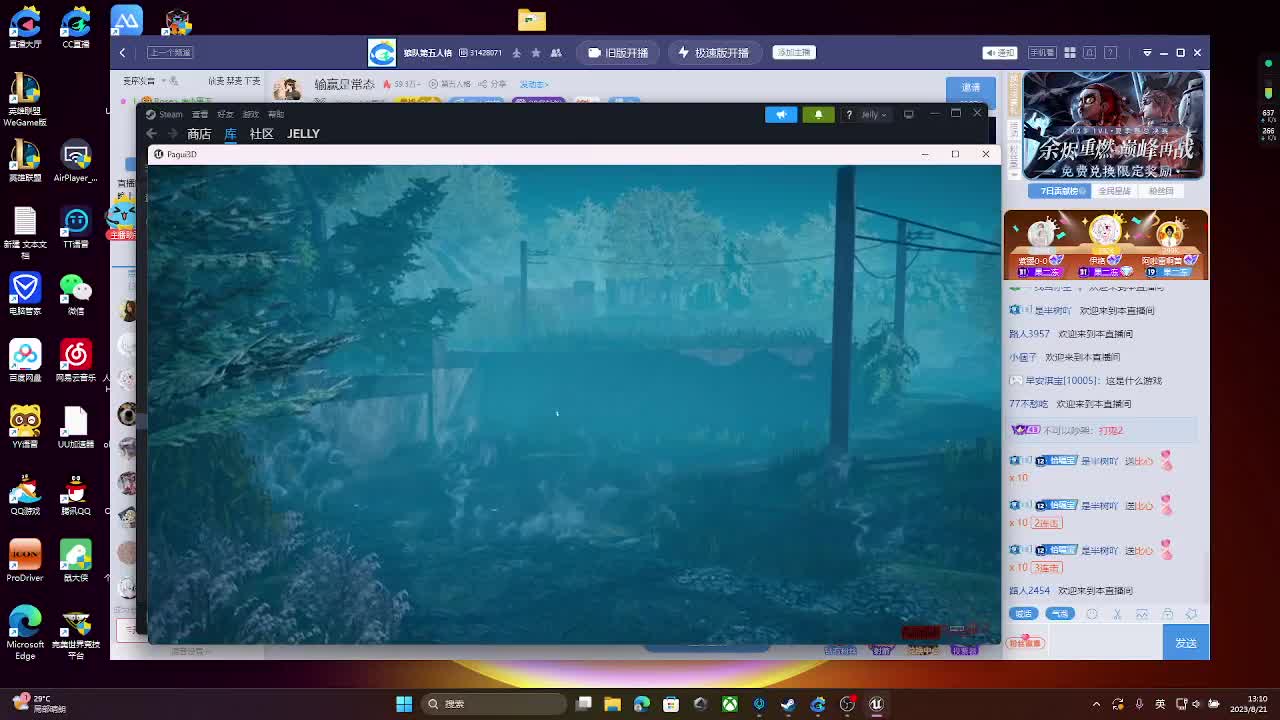Click the 上一个频道 button

169,52
